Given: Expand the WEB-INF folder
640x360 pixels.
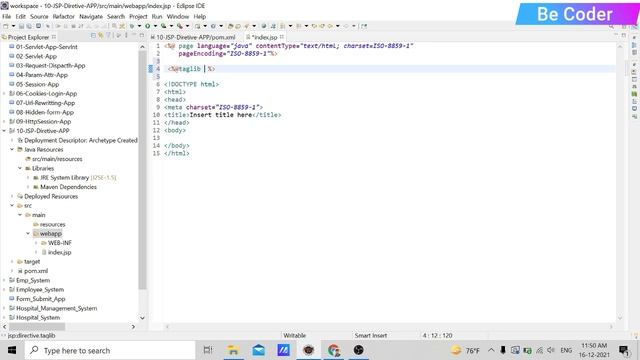Looking at the screenshot, I should point(36,243).
